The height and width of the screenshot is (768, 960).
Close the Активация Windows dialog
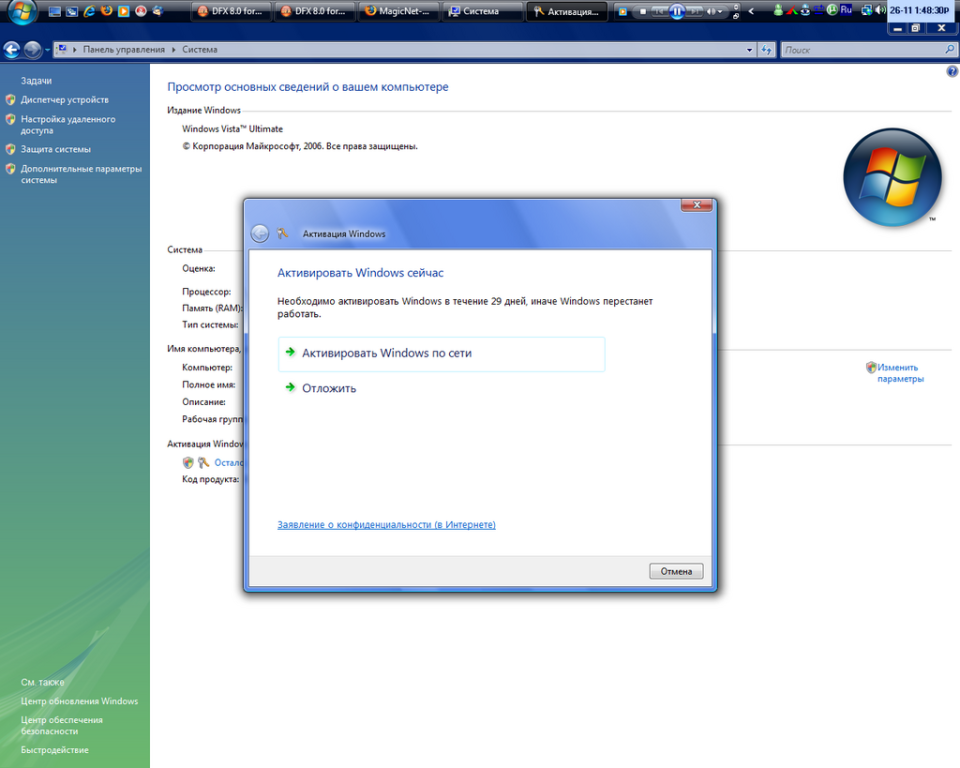pos(697,205)
